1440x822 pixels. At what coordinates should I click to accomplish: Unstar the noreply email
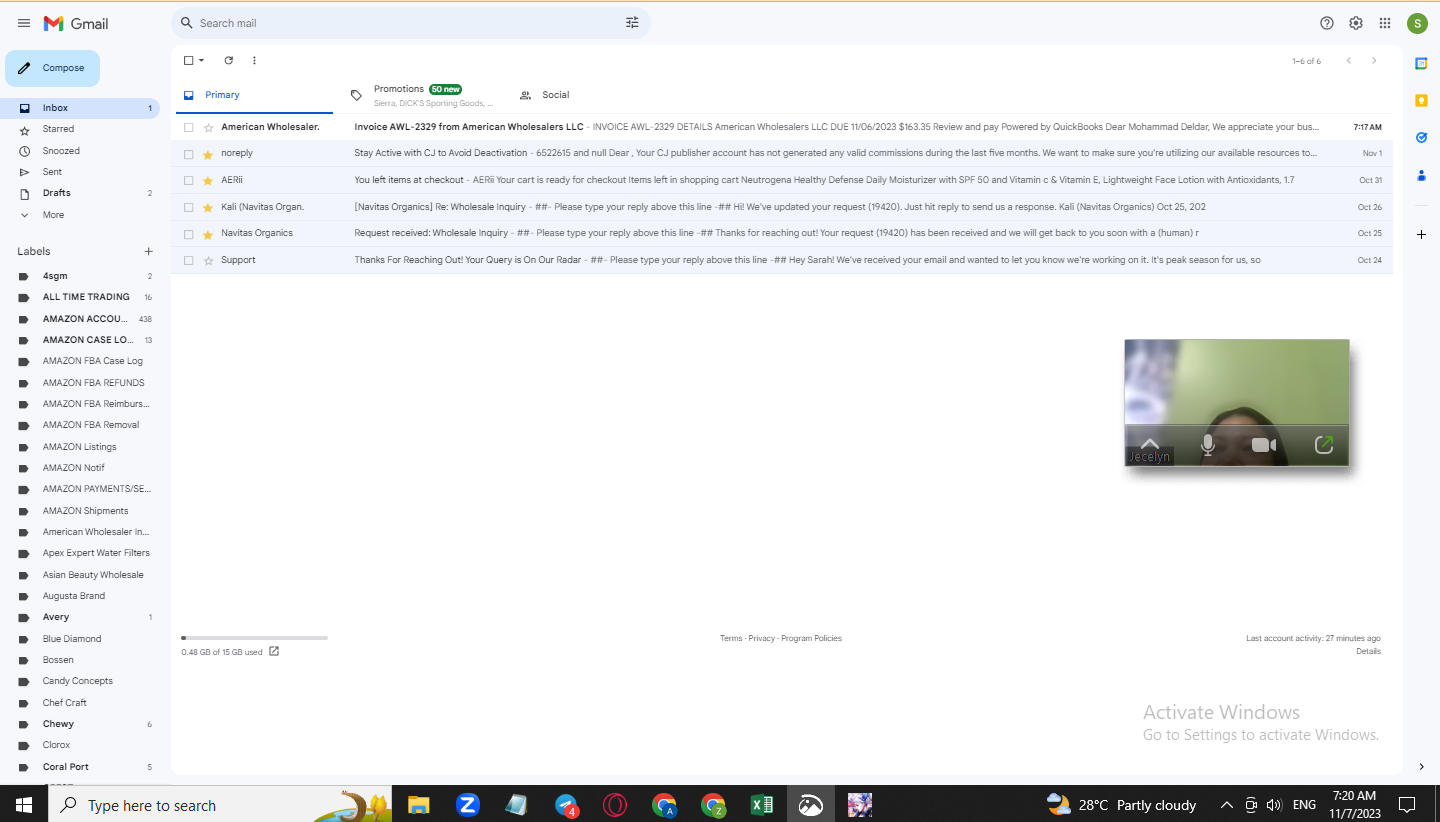point(208,154)
